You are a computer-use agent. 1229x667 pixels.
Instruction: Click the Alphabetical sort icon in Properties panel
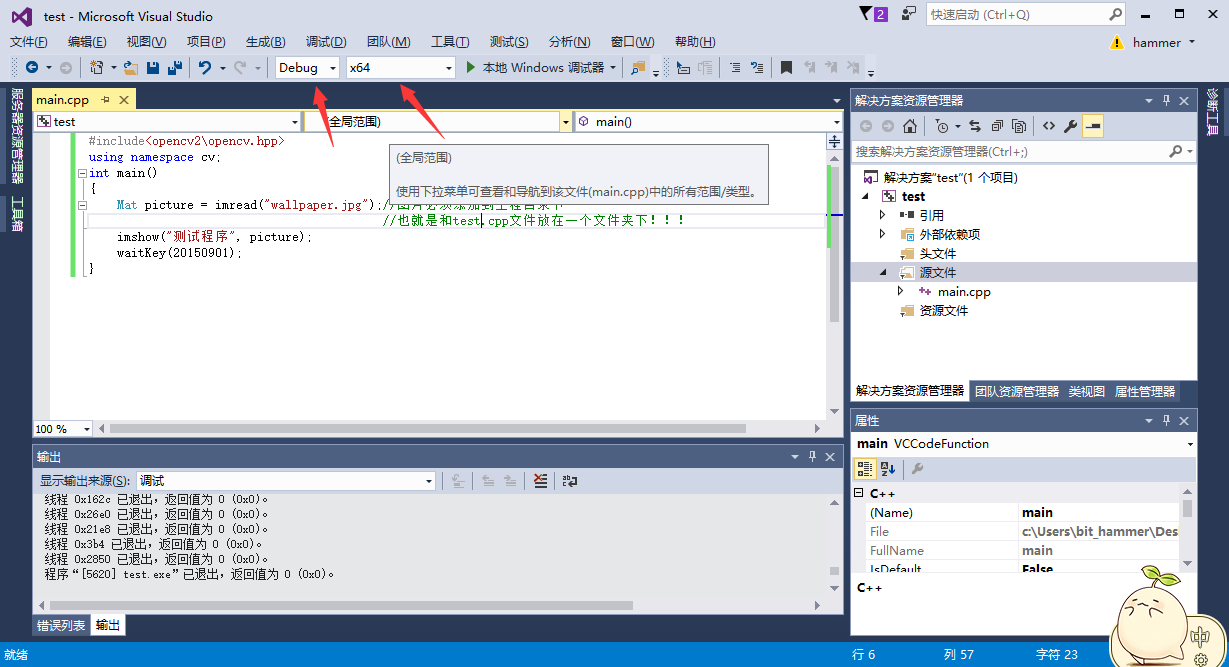pyautogui.click(x=888, y=468)
